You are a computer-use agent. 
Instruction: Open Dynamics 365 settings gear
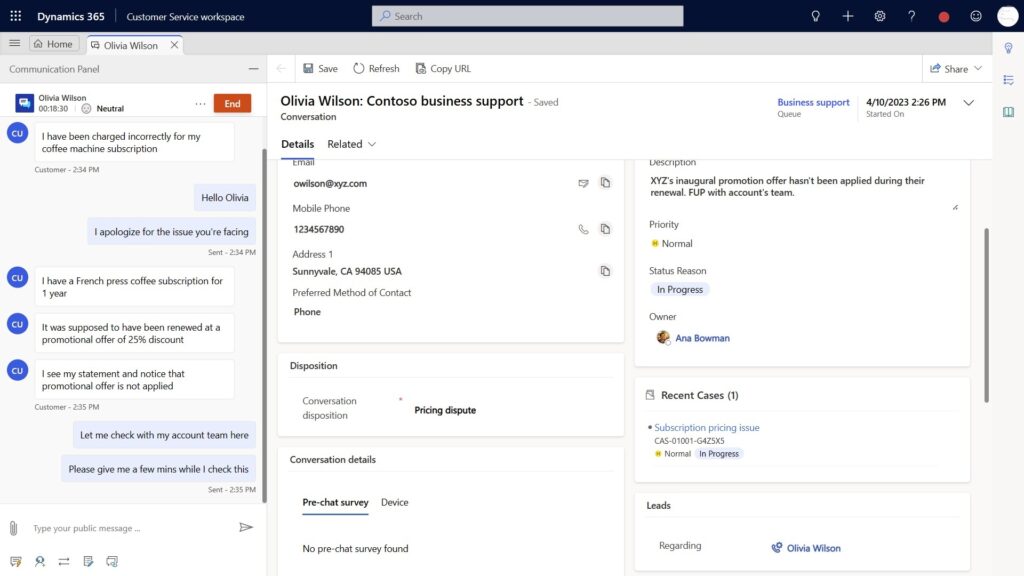[880, 16]
